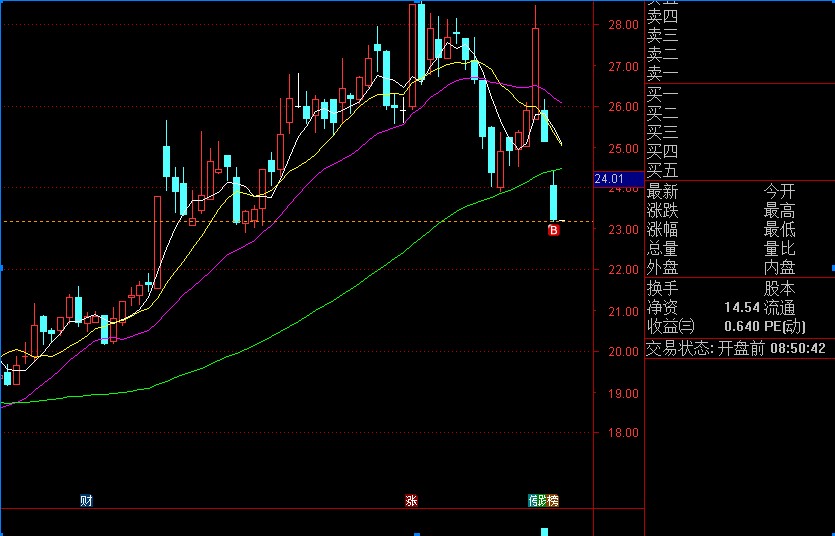Click the 26.00 price axis label

pos(624,107)
